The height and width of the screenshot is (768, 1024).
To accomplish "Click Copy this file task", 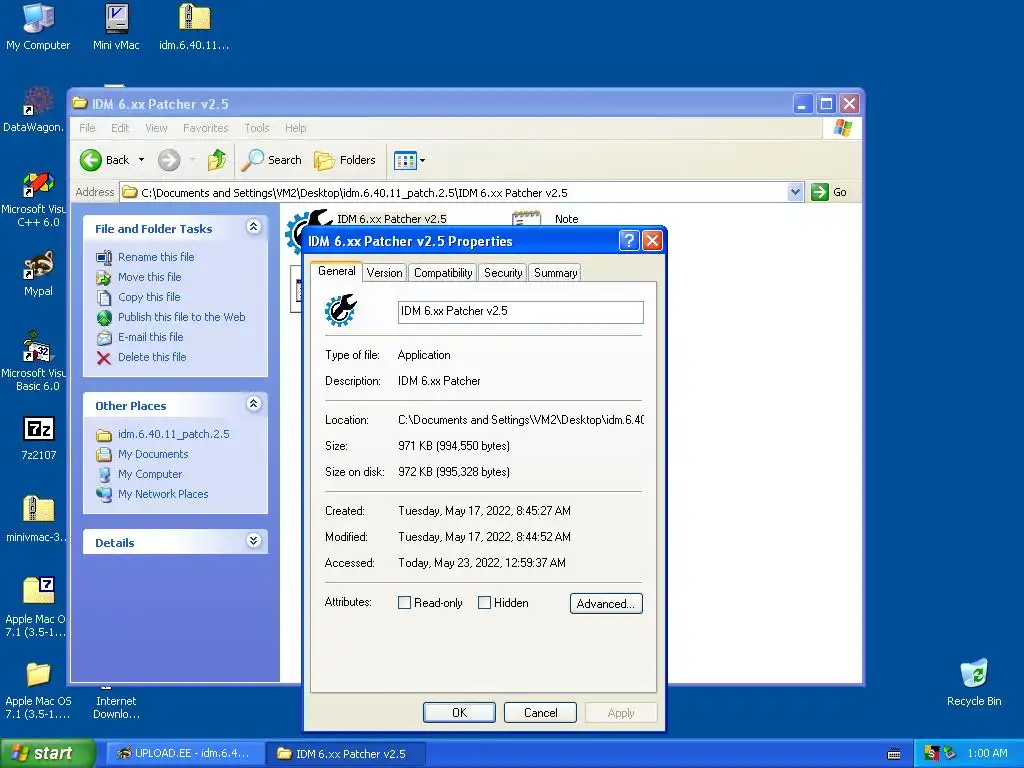I will [x=149, y=297].
